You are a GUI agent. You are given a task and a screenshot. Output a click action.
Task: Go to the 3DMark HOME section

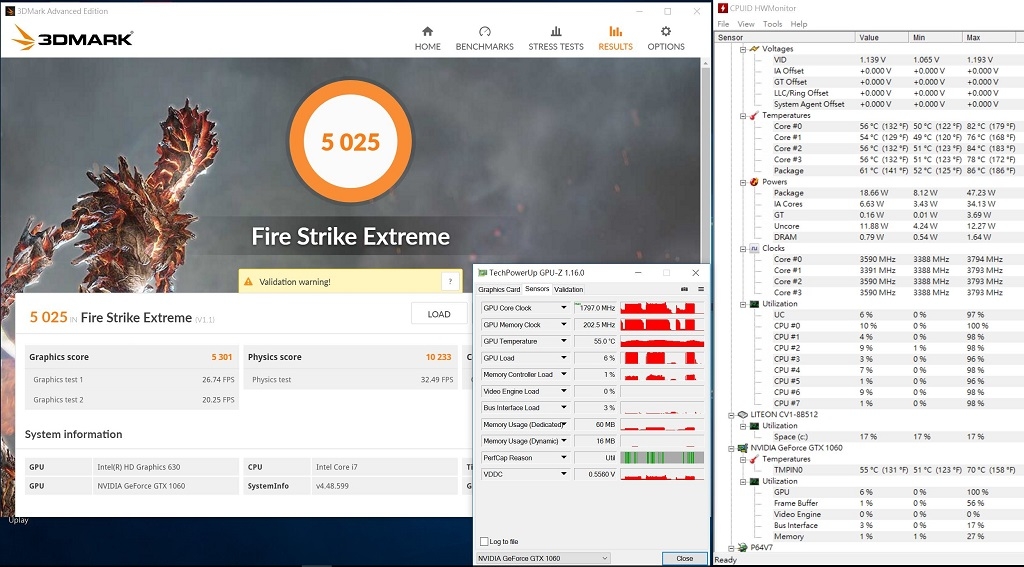(x=427, y=39)
